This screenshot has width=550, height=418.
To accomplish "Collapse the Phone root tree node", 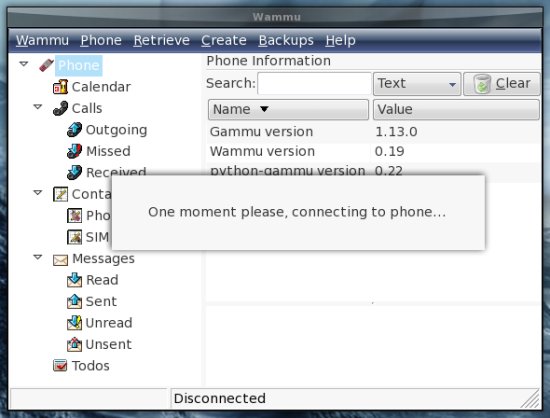I will (24, 64).
